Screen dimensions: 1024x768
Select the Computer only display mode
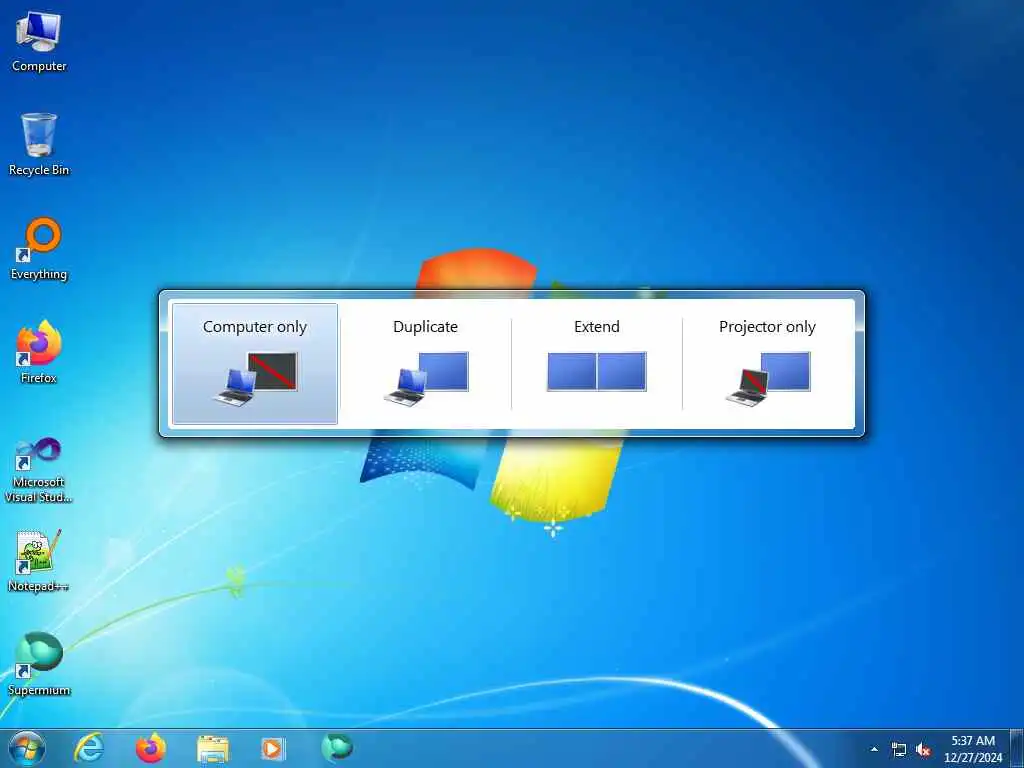(x=255, y=364)
